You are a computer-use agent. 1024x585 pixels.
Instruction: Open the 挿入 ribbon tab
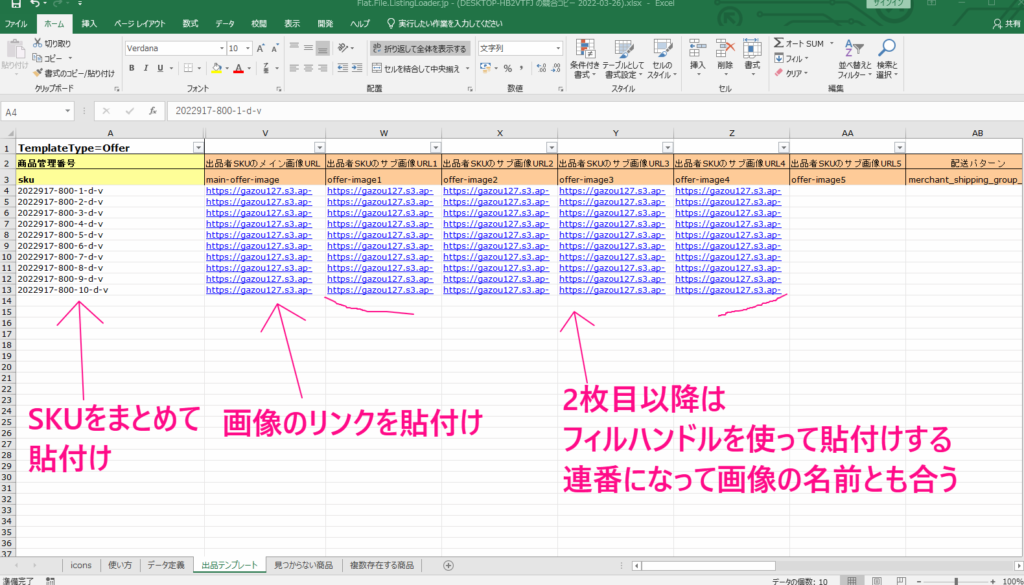tap(90, 22)
